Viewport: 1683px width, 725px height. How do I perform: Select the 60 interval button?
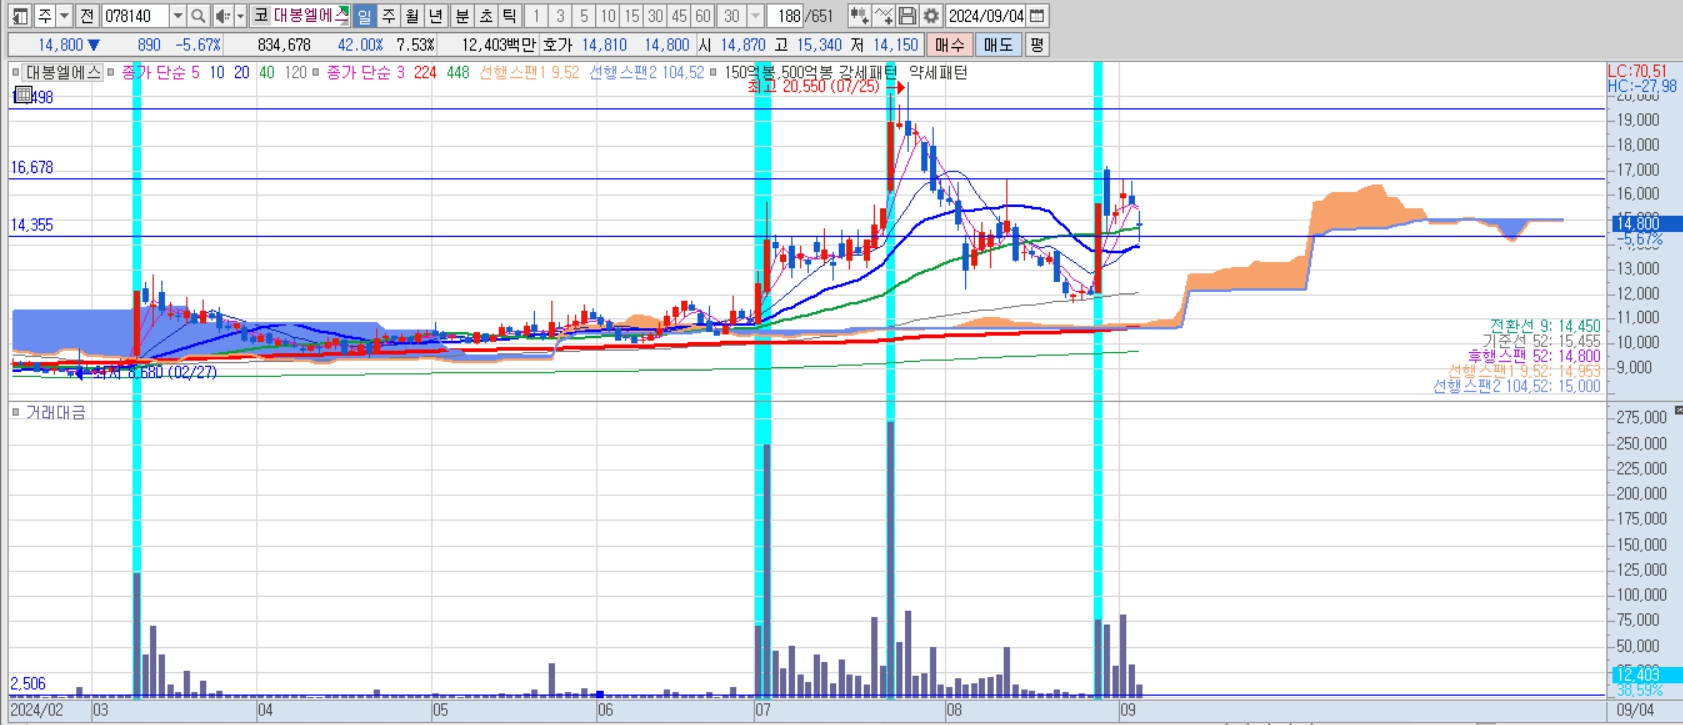click(x=703, y=16)
